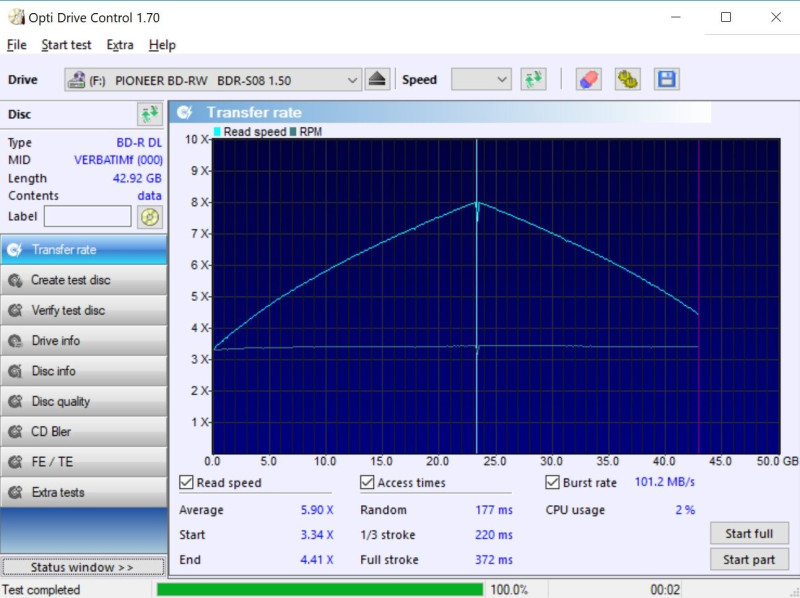This screenshot has height=598, width=800.
Task: Open the drive selection dropdown
Action: [x=213, y=80]
